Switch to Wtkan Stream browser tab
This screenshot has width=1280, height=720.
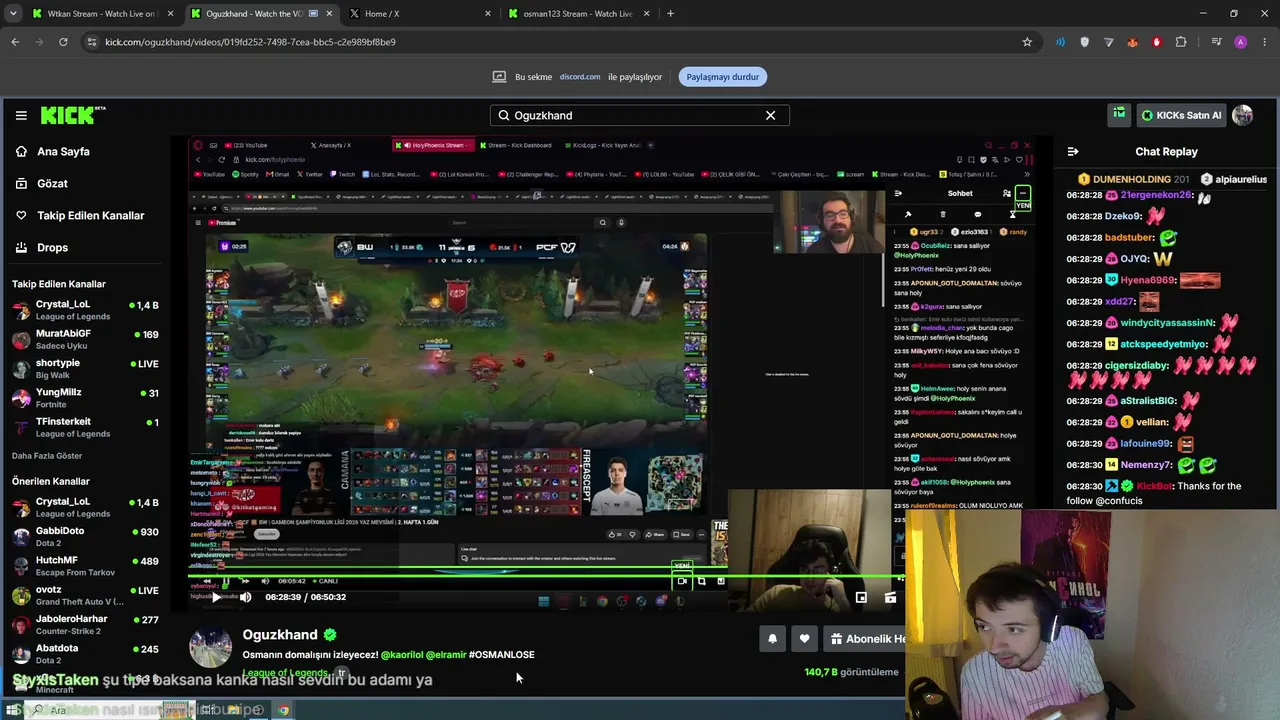101,14
